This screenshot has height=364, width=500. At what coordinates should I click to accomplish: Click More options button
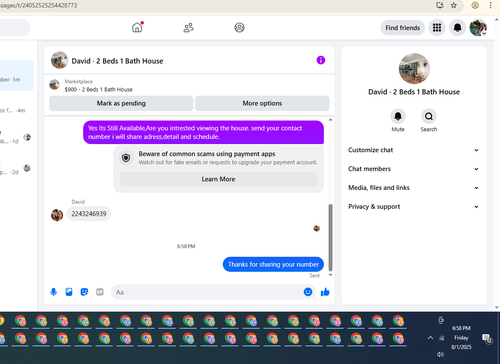click(x=262, y=103)
